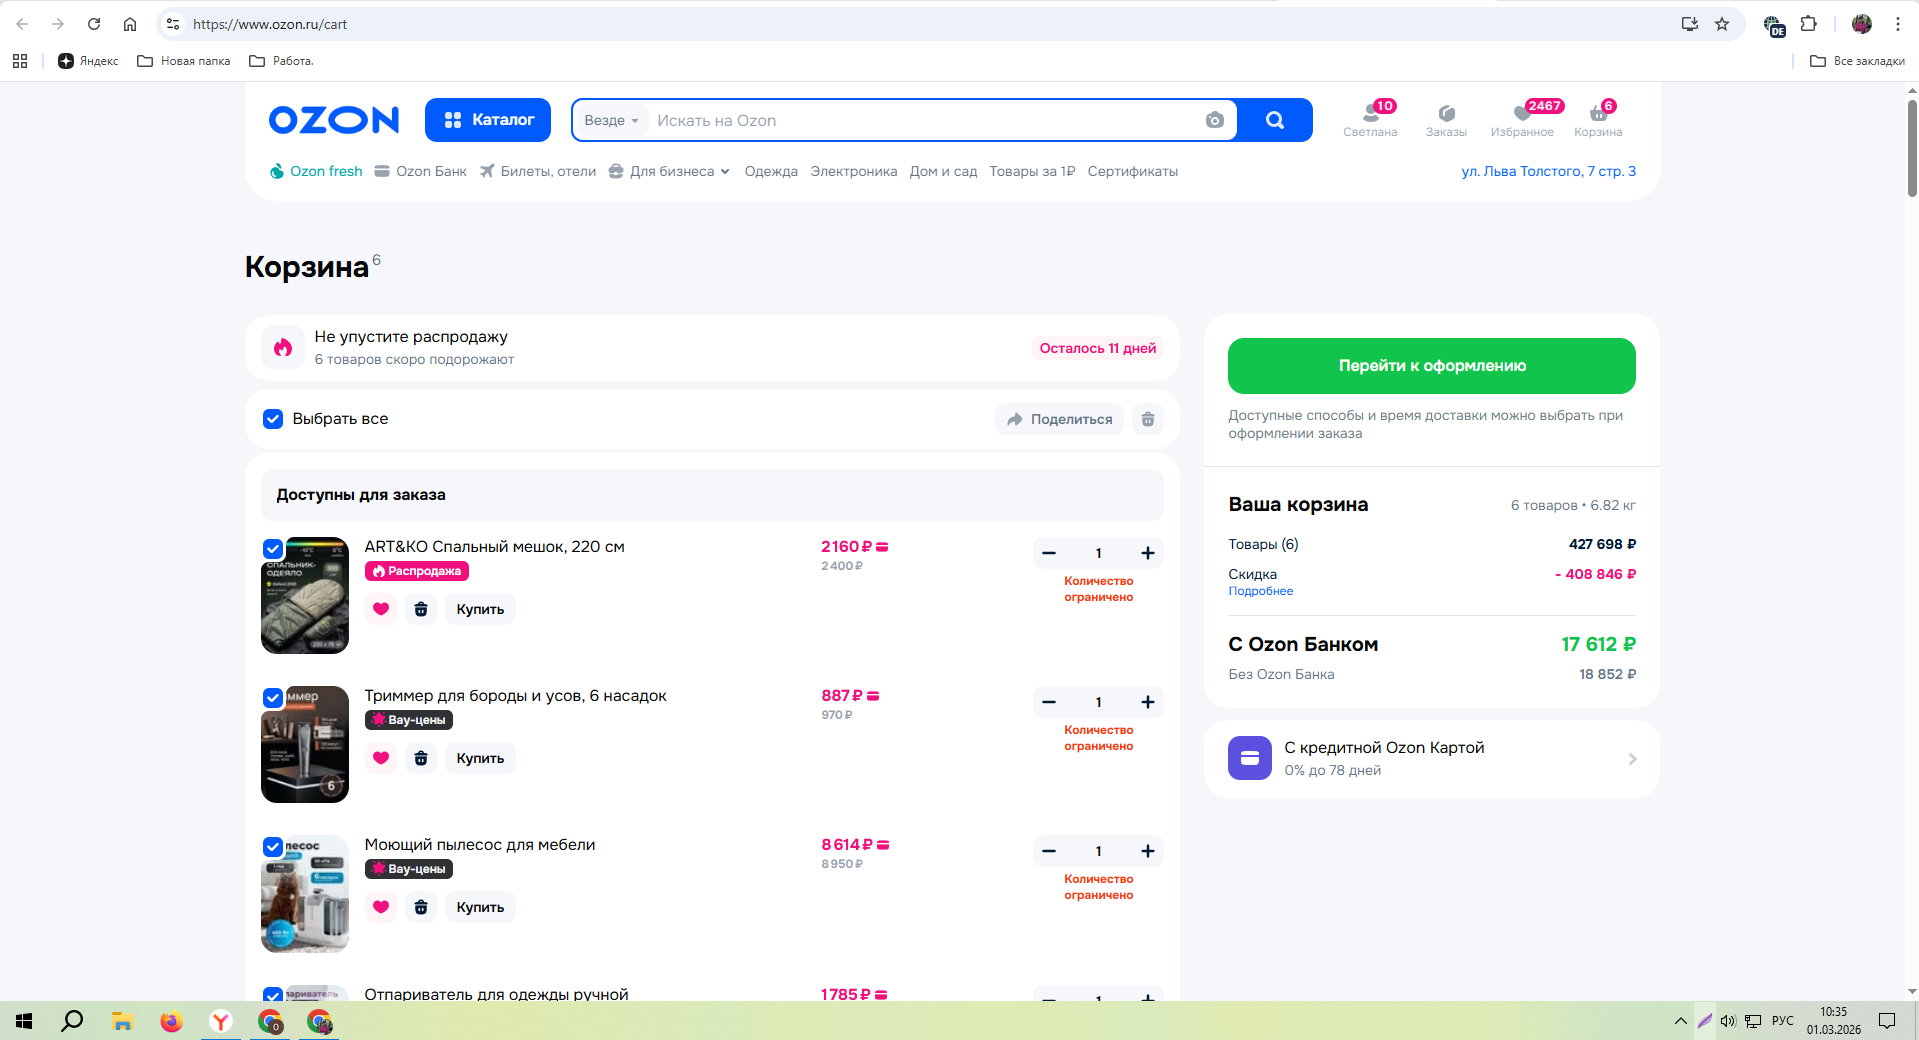Image resolution: width=1919 pixels, height=1040 pixels.
Task: Expand Для бизнеса menu
Action: 669,172
